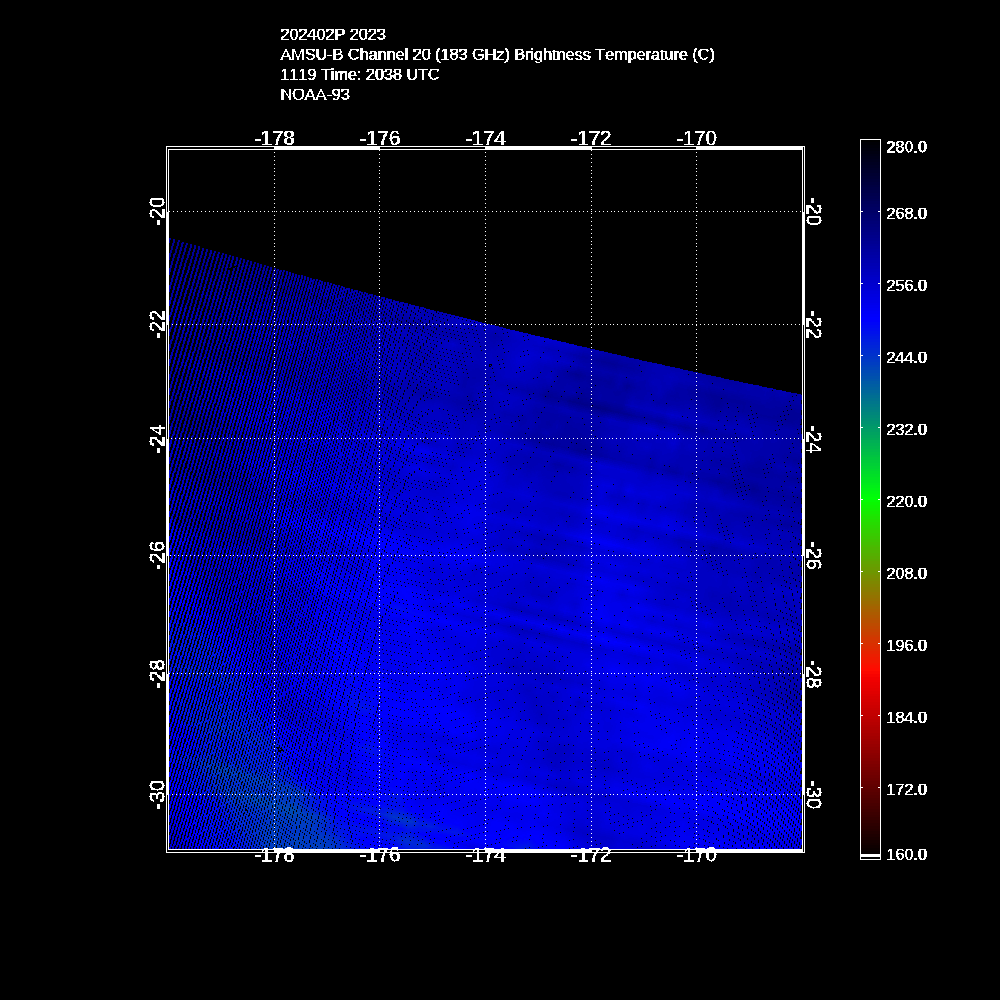Click the 202402P 2023 header text
This screenshot has height=1000, width=1000.
[x=332, y=35]
